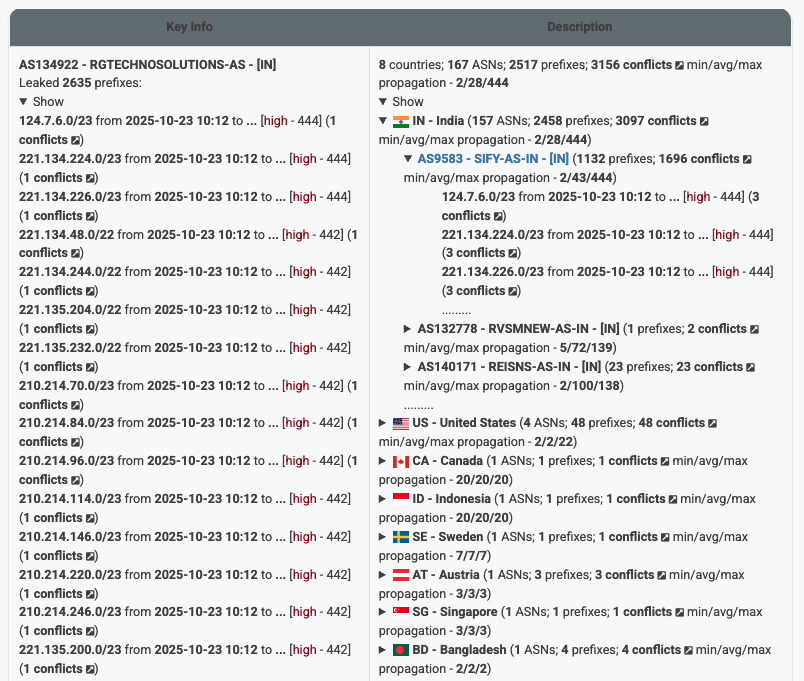The width and height of the screenshot is (804, 681).
Task: Open conflicts icon for AS132778 2 conflicts
Action: point(754,329)
